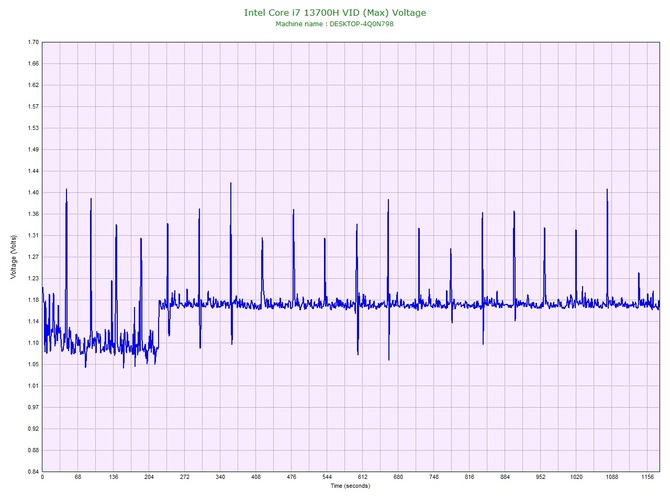
Task: Click the 1.57 y-axis value
Action: 33,107
